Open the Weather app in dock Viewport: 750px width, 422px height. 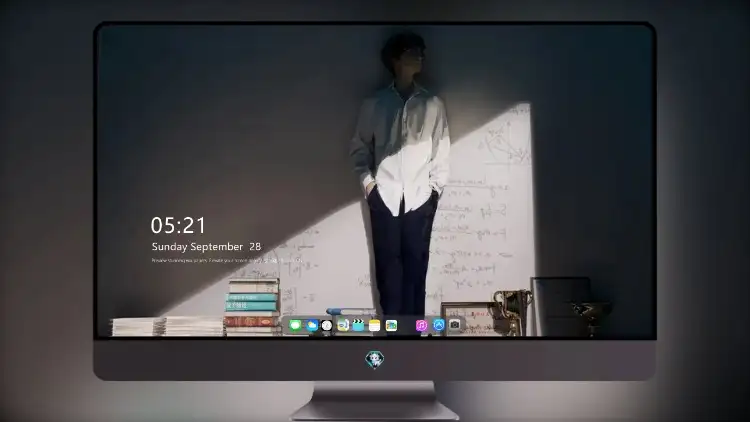pyautogui.click(x=311, y=325)
